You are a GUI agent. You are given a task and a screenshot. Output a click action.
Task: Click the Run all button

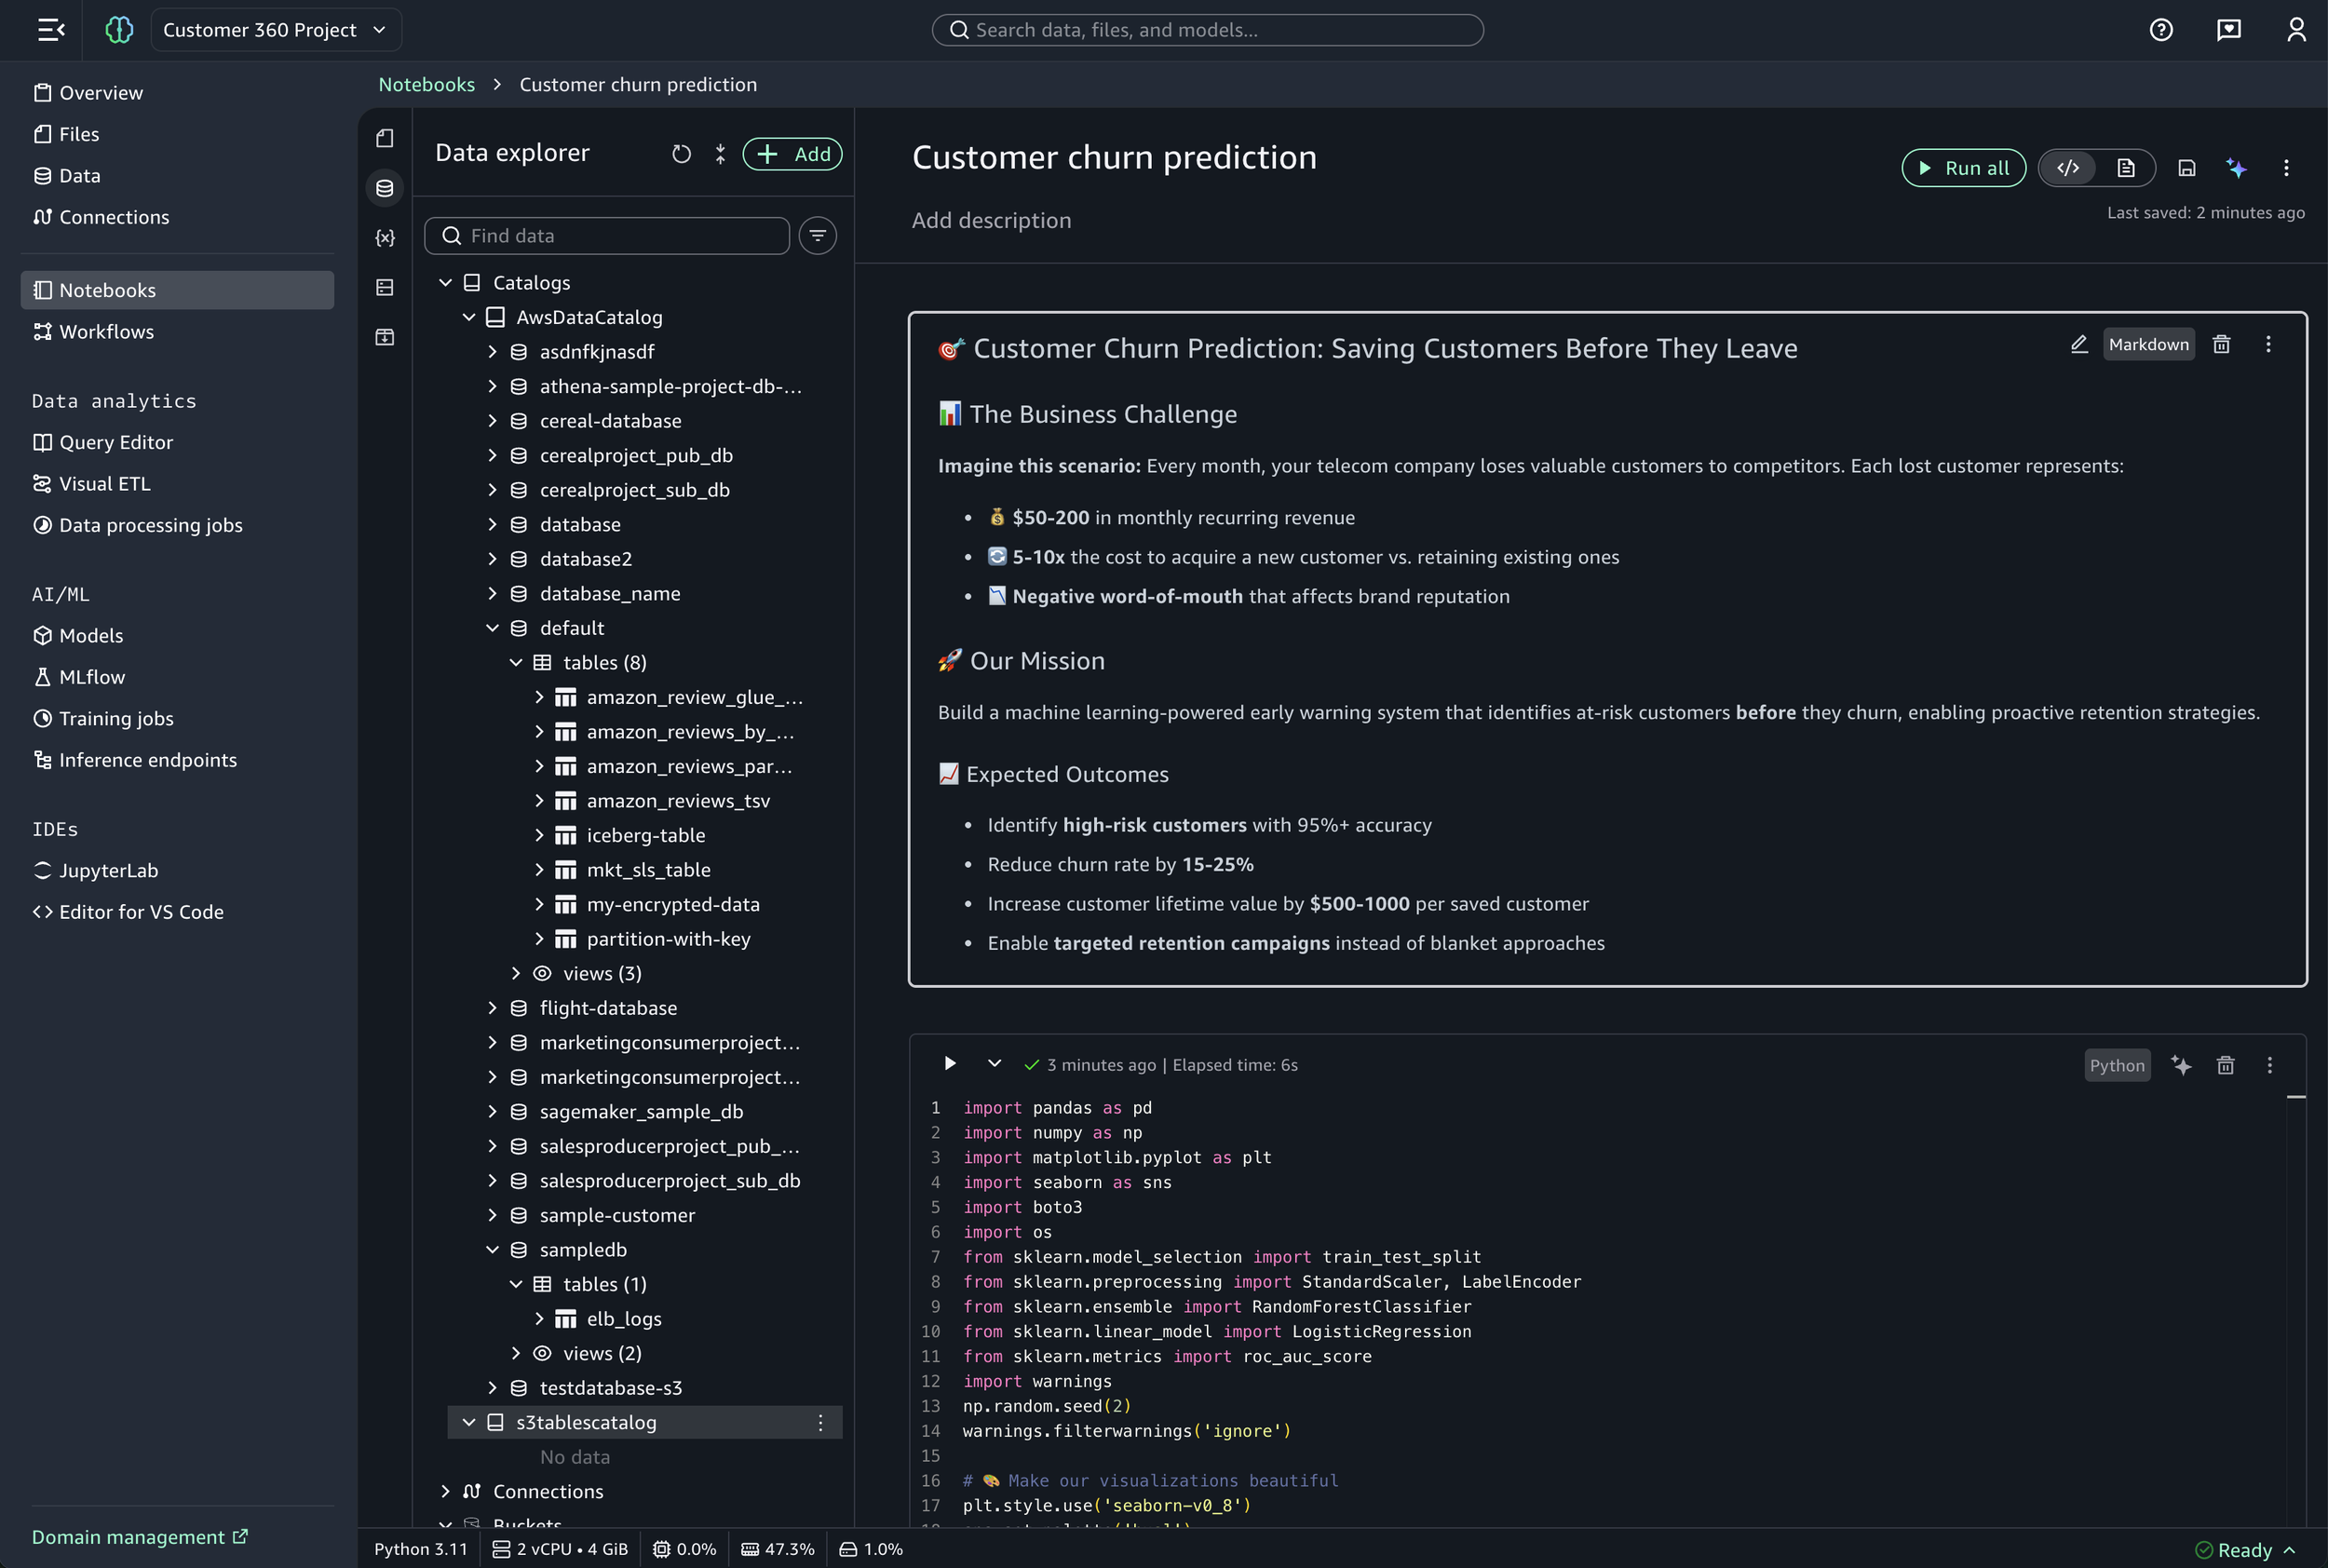click(1962, 168)
